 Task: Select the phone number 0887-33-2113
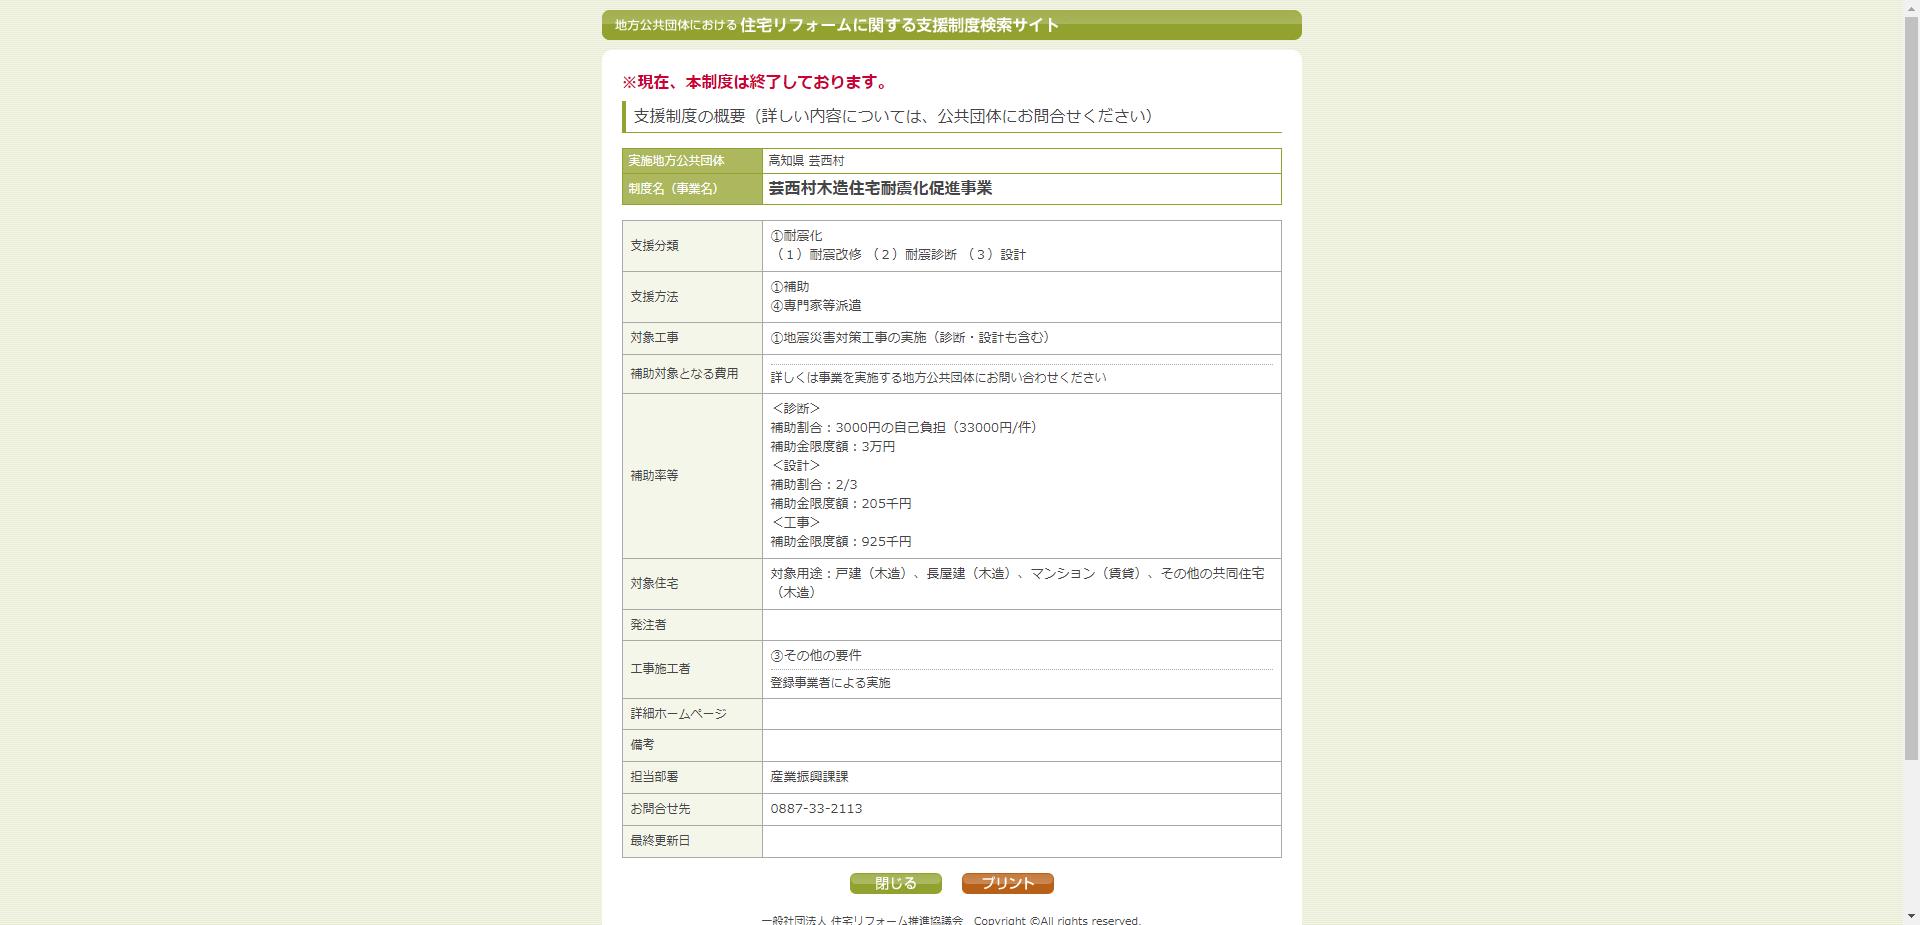pos(814,809)
